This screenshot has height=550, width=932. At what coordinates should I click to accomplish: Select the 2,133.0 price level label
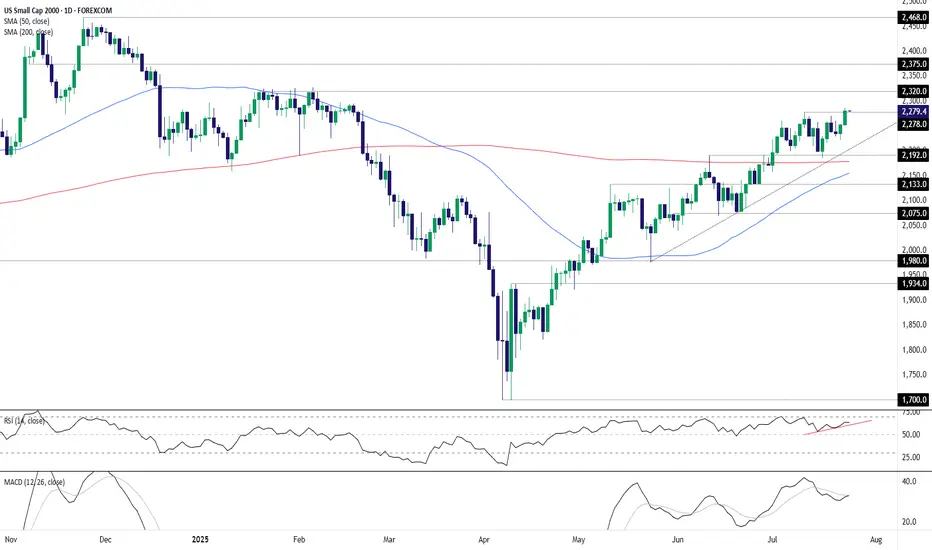(x=914, y=185)
